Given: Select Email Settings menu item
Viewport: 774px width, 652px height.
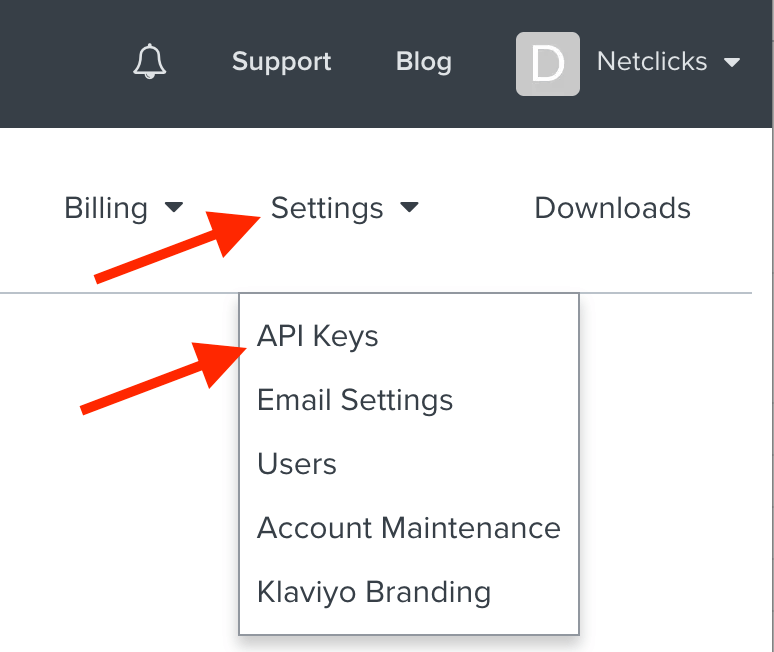Looking at the screenshot, I should click(x=355, y=400).
